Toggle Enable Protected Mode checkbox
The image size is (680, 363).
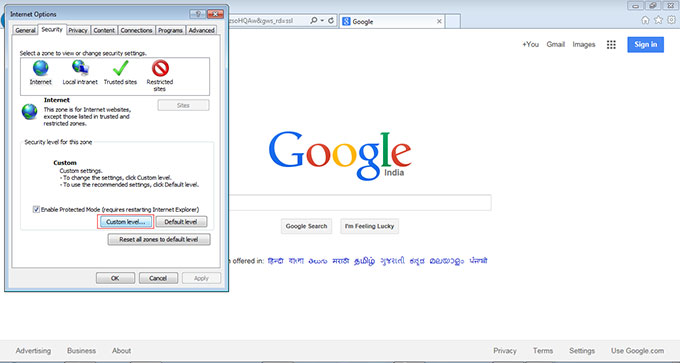[36, 209]
